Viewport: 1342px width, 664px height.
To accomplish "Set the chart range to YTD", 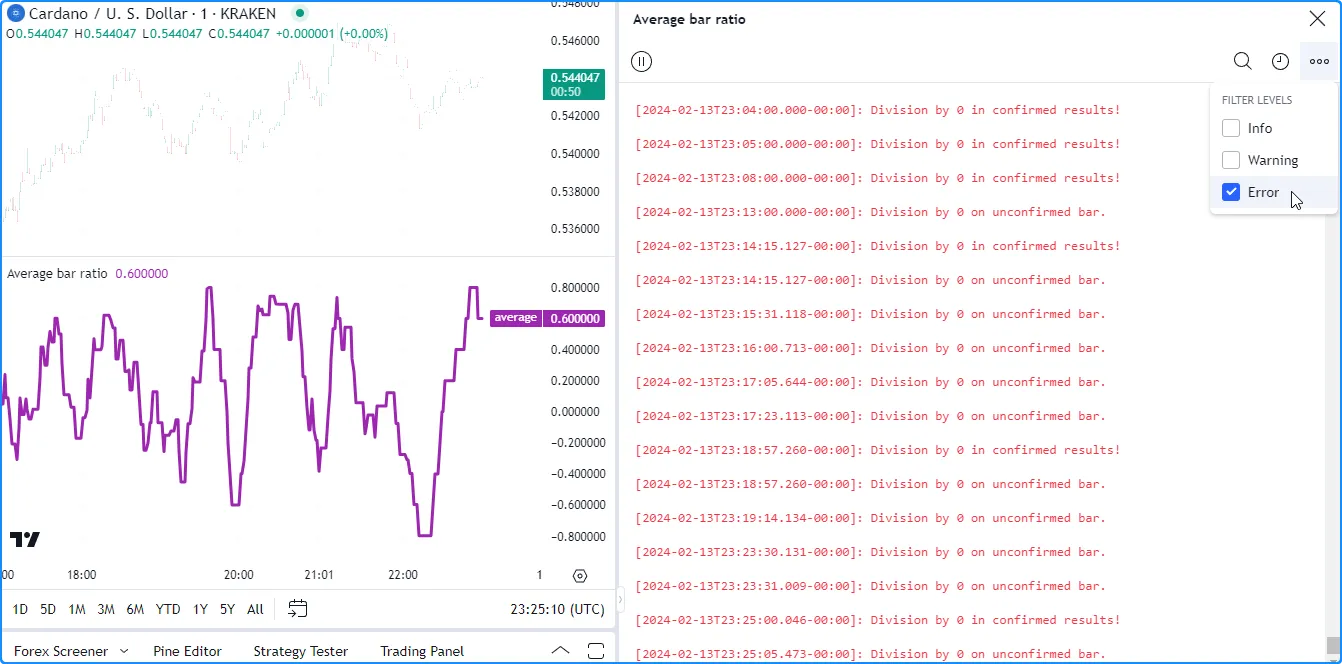I will pyautogui.click(x=168, y=609).
